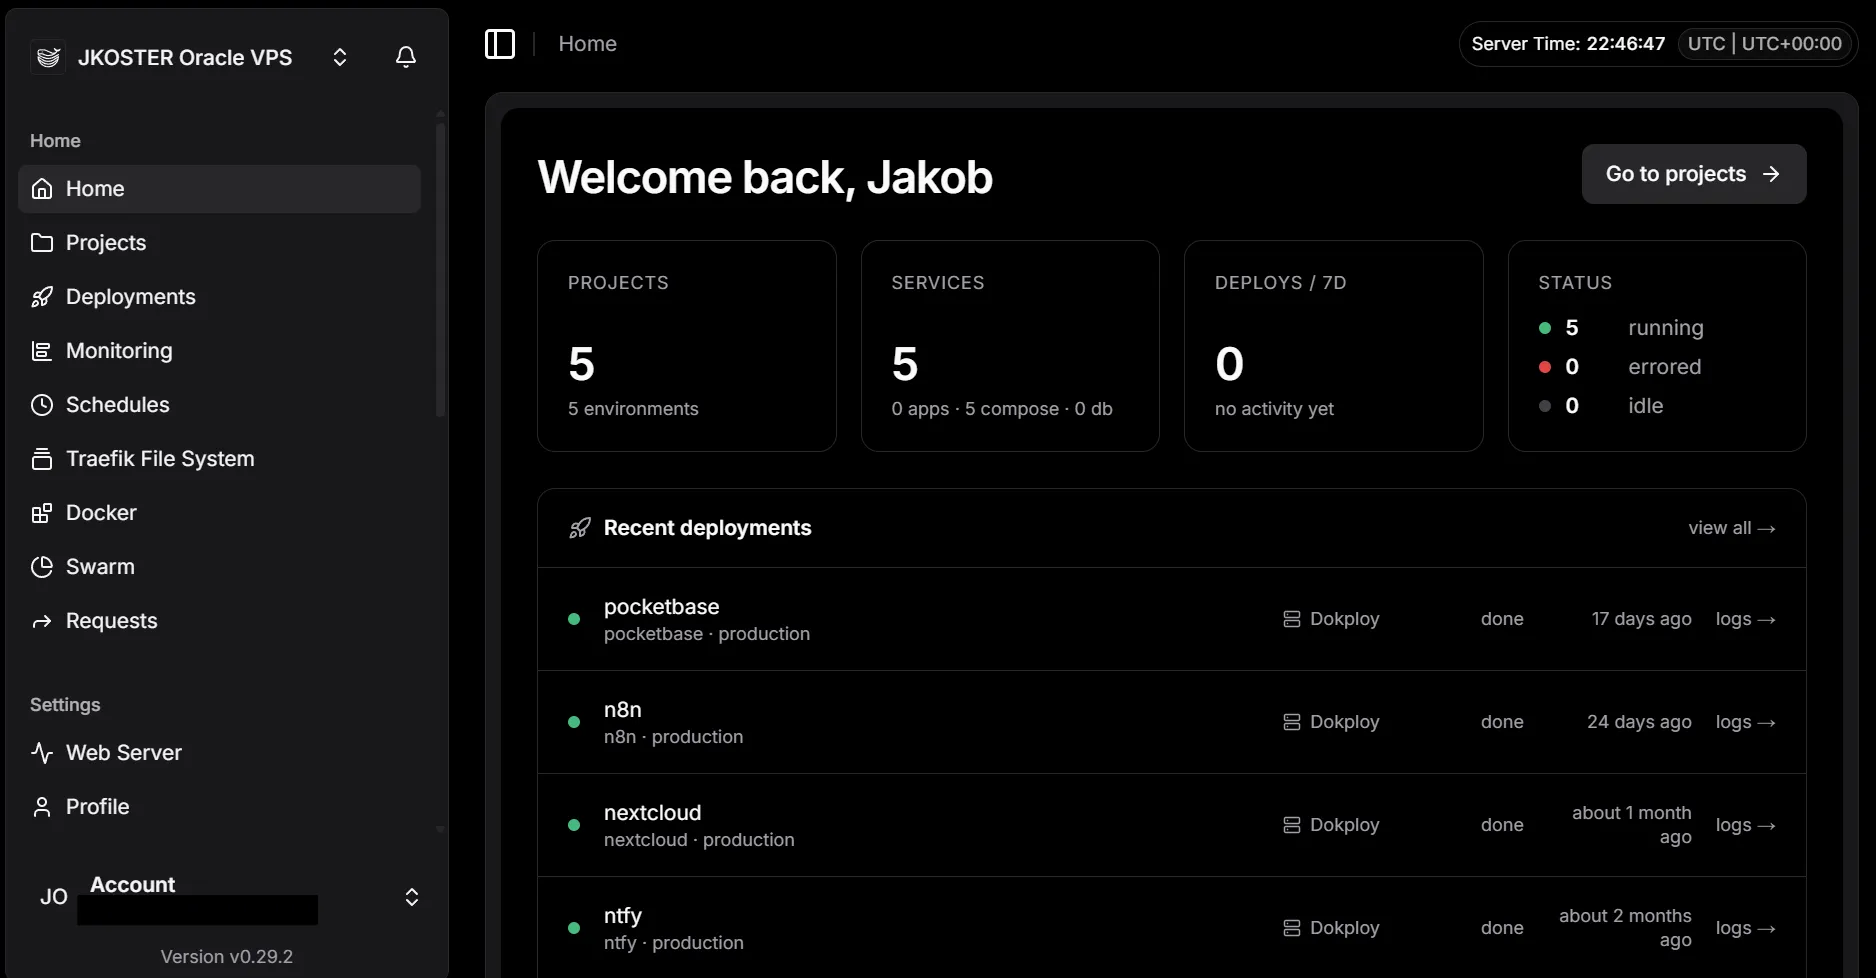This screenshot has height=978, width=1876.
Task: Open logs for pocketbase deployment
Action: (x=1746, y=619)
